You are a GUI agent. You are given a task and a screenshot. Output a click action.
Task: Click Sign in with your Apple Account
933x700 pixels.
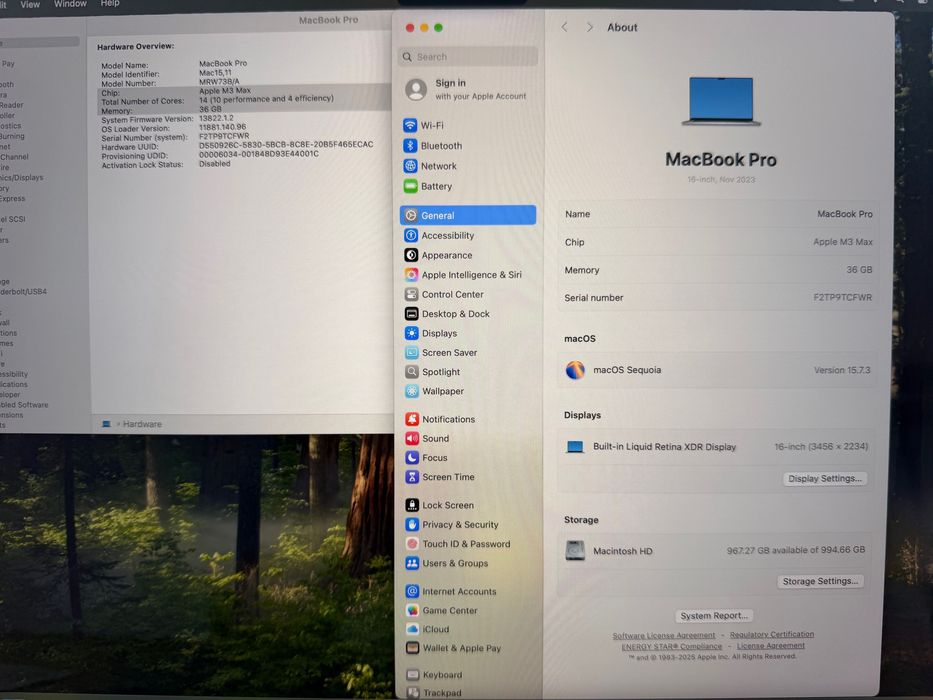coord(466,89)
